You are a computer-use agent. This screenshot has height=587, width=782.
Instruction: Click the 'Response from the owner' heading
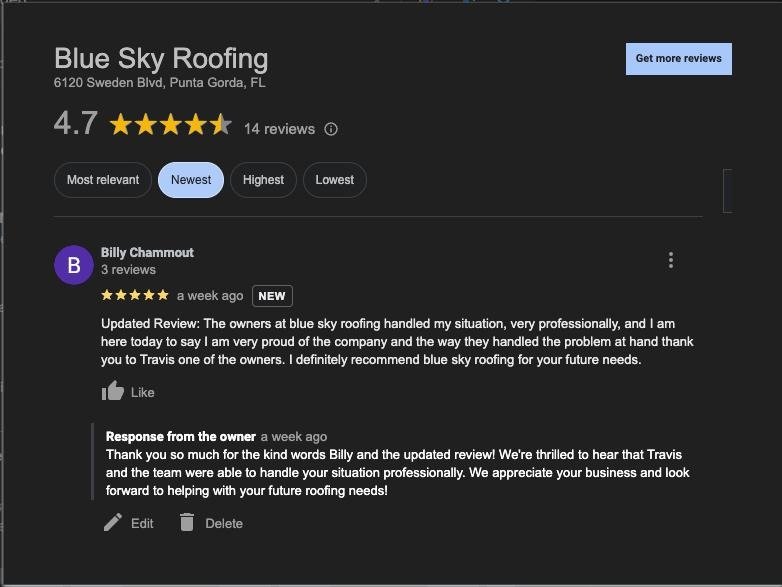pos(181,437)
